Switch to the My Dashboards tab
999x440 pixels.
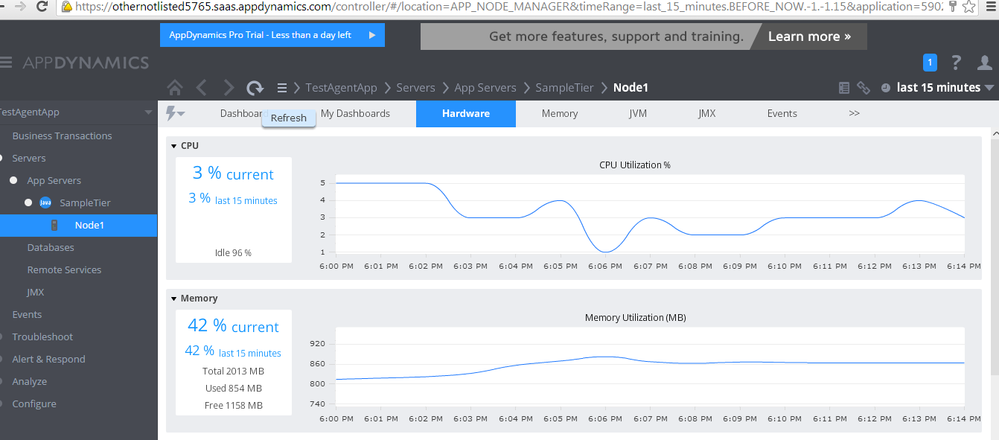point(355,113)
